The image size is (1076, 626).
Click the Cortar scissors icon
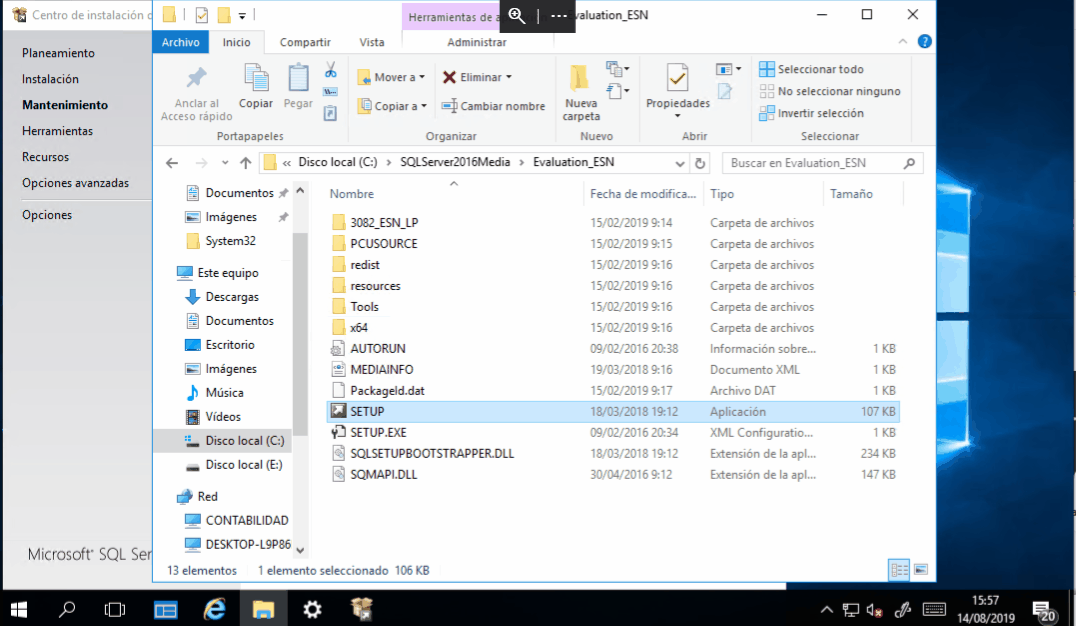pos(330,70)
